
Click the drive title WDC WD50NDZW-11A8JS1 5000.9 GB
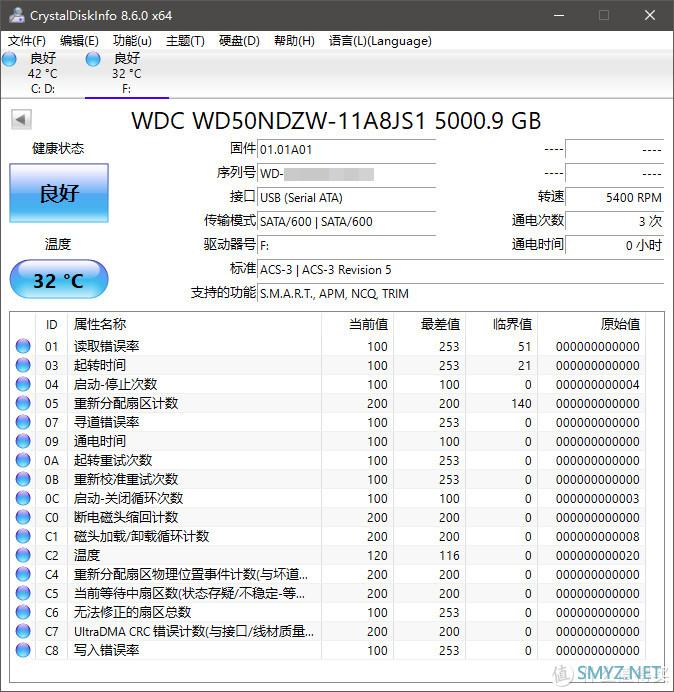pyautogui.click(x=336, y=120)
